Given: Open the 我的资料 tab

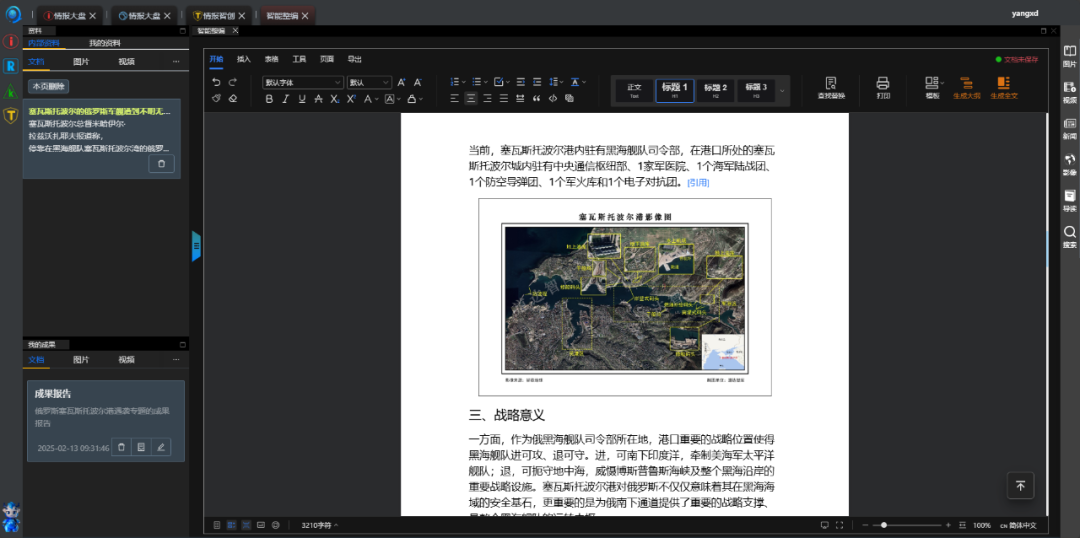Looking at the screenshot, I should coord(105,43).
